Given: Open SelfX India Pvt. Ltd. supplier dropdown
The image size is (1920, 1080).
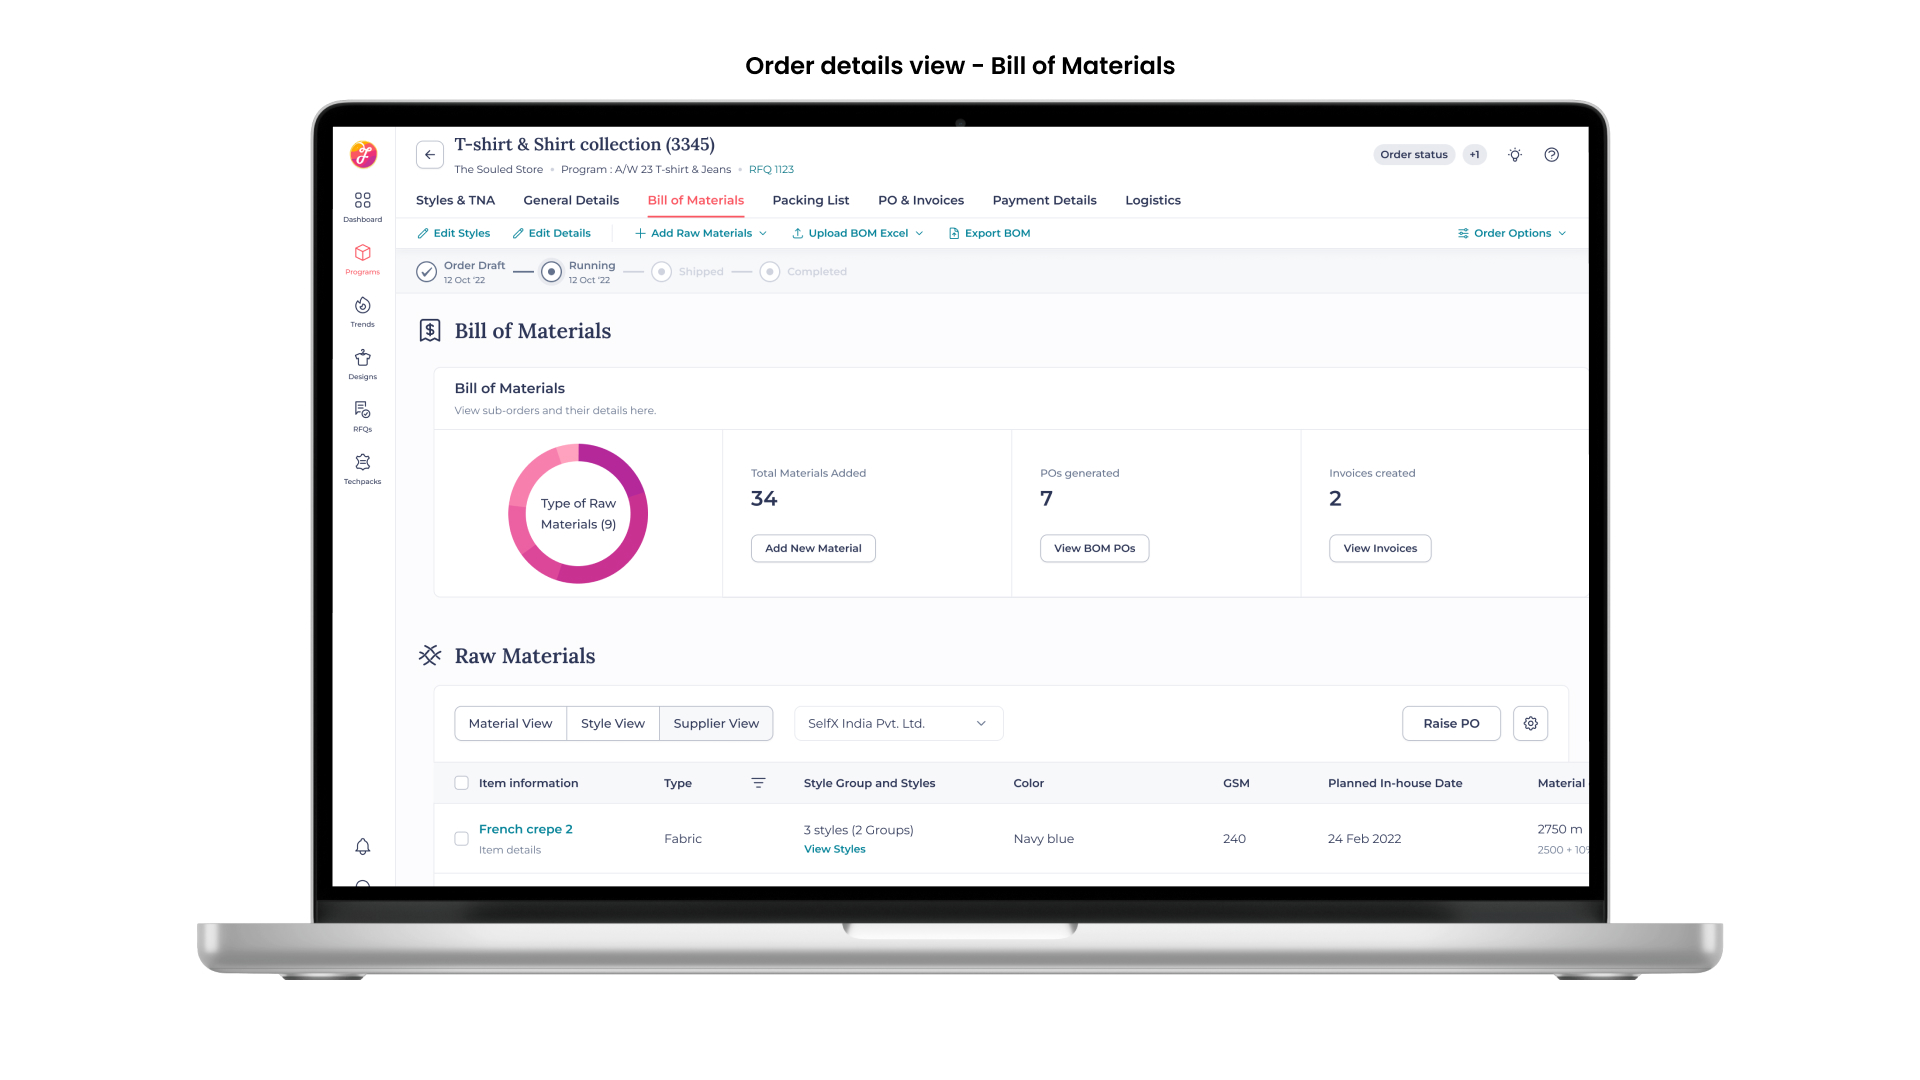Looking at the screenshot, I should [898, 723].
